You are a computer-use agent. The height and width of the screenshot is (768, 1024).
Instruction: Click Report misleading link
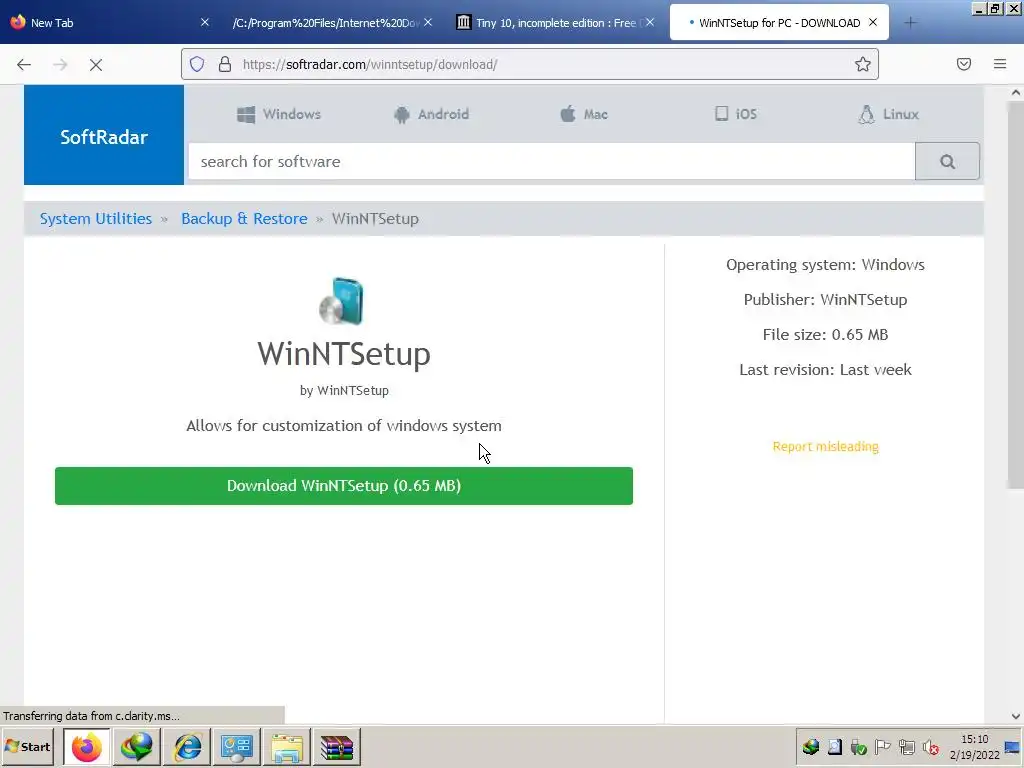click(825, 447)
